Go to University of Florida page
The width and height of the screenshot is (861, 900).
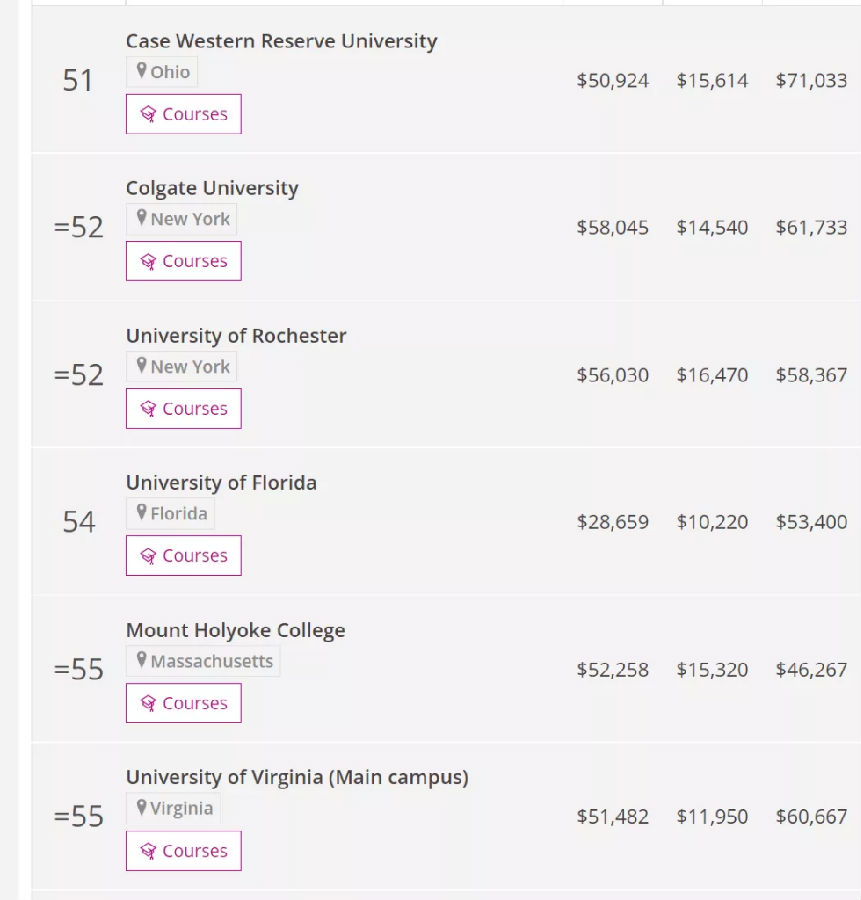coord(221,482)
